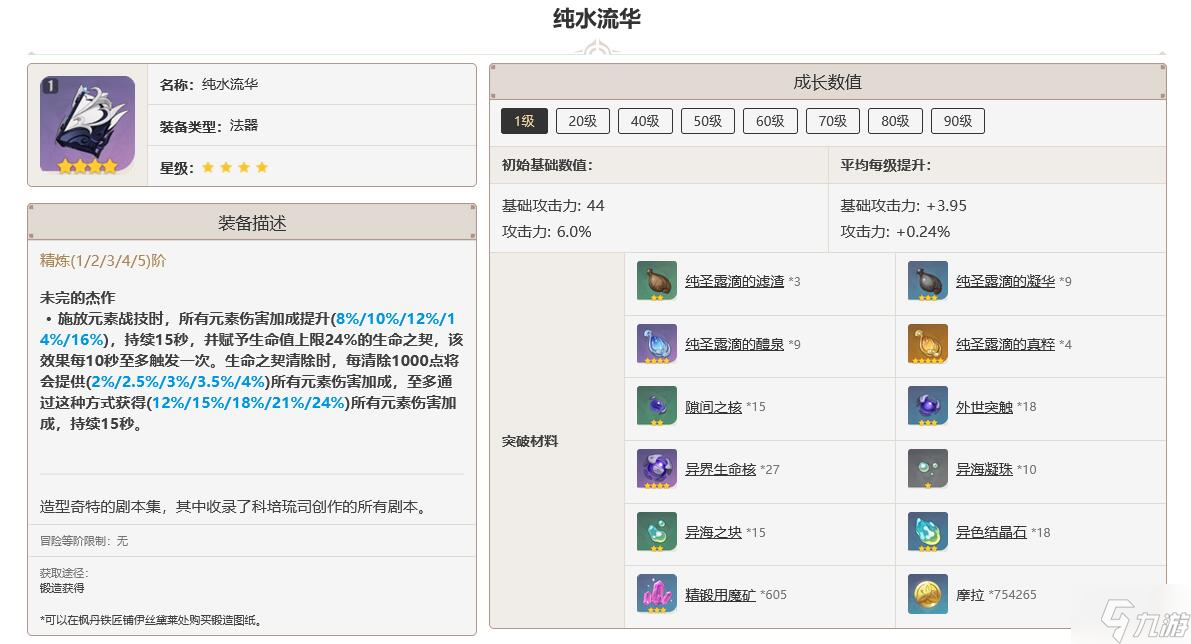Switch to the 20级 level tab
This screenshot has width=1191, height=644.
tap(583, 122)
